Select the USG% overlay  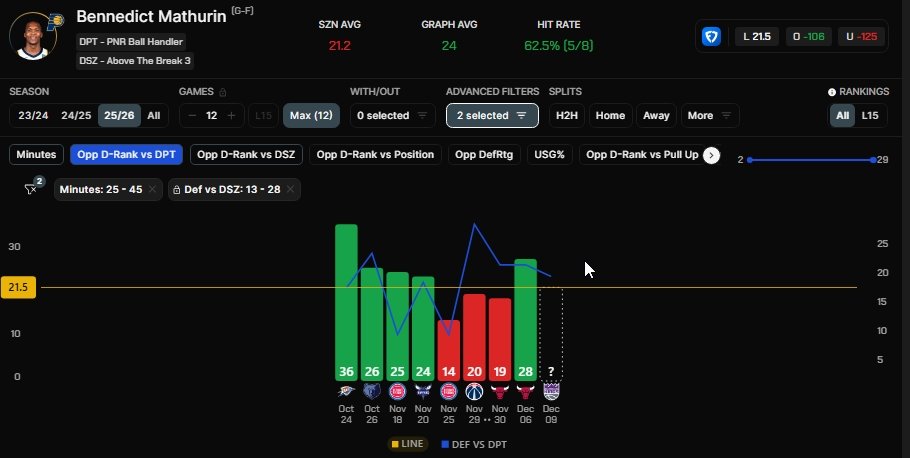(550, 155)
